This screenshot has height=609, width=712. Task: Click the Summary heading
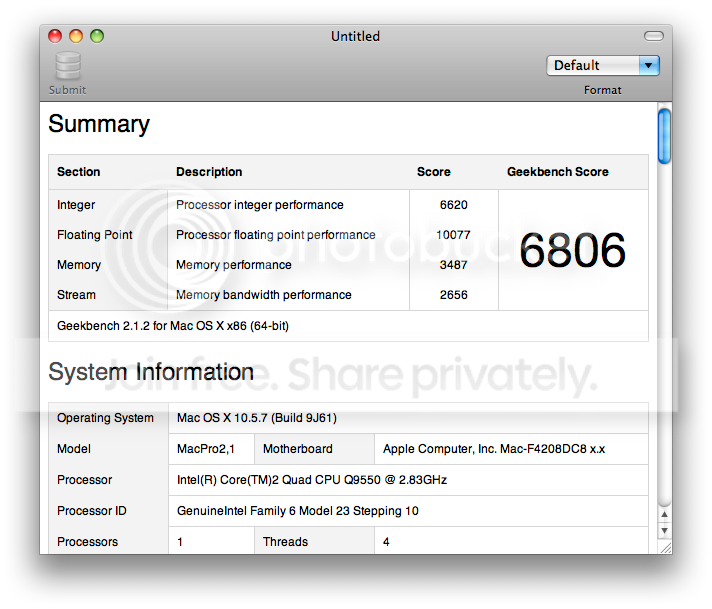coord(99,124)
